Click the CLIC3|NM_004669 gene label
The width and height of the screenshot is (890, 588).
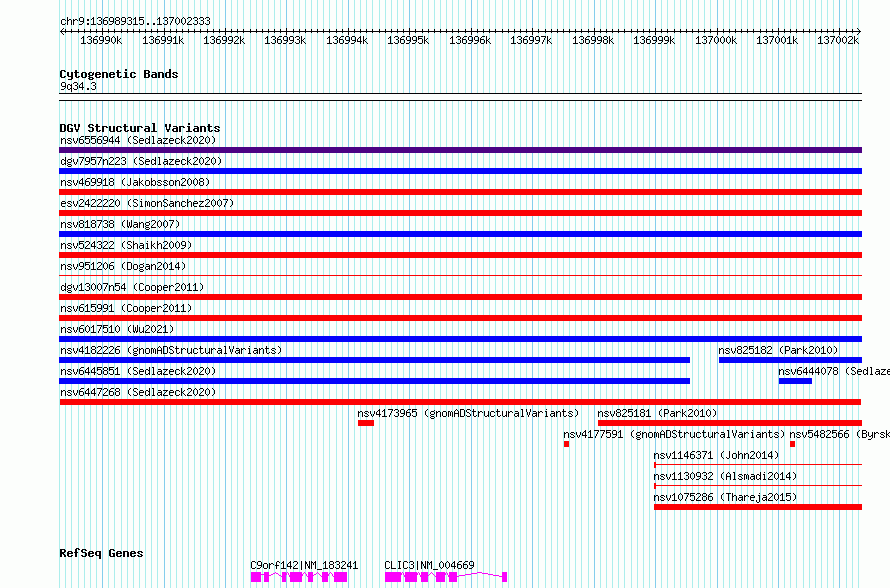click(429, 565)
